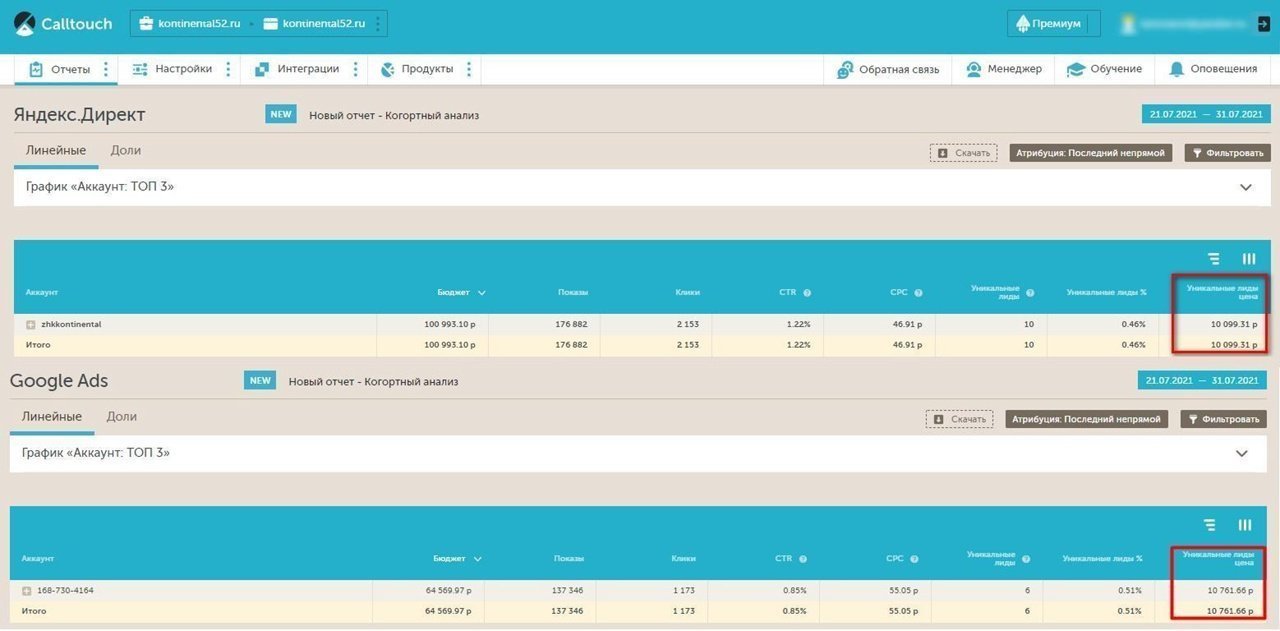Open Оповещения notifications
The image size is (1280, 631).
1212,69
